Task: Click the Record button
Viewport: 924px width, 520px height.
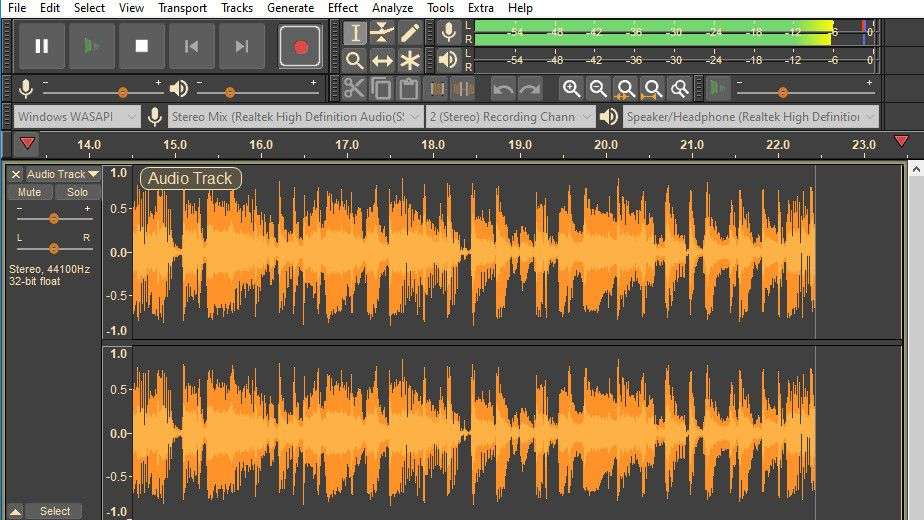Action: (x=298, y=46)
